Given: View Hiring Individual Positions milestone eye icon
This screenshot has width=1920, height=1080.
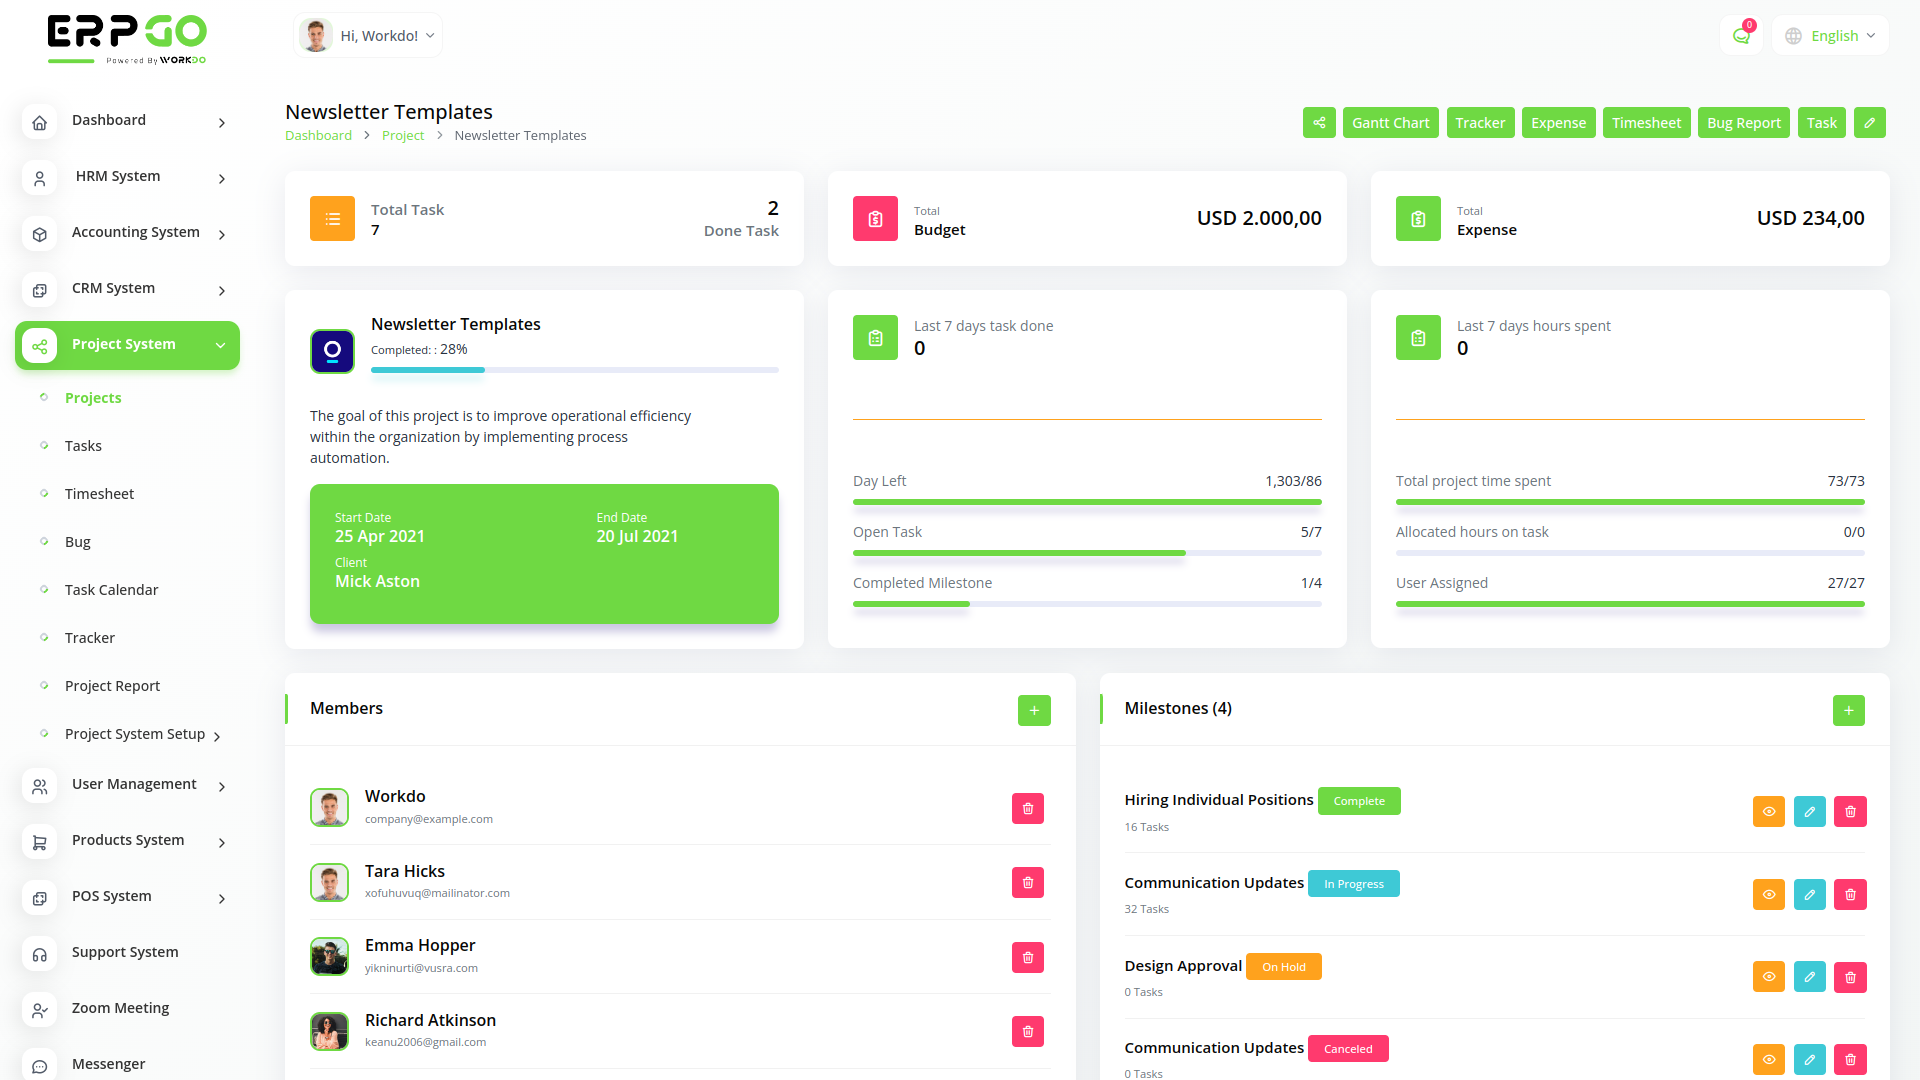Looking at the screenshot, I should [x=1768, y=812].
